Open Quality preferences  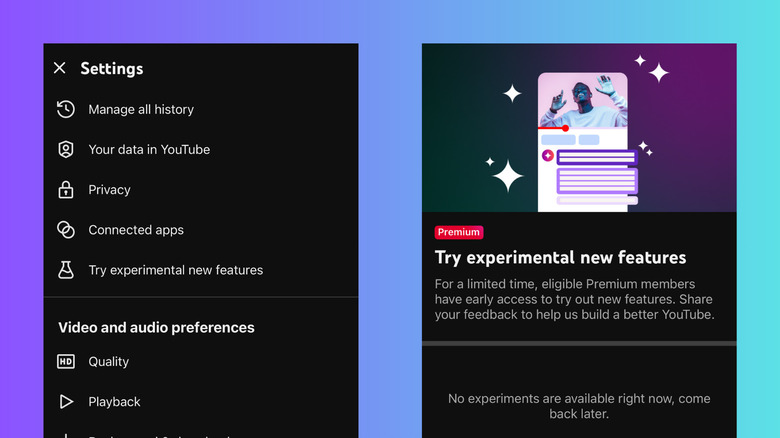tap(200, 361)
